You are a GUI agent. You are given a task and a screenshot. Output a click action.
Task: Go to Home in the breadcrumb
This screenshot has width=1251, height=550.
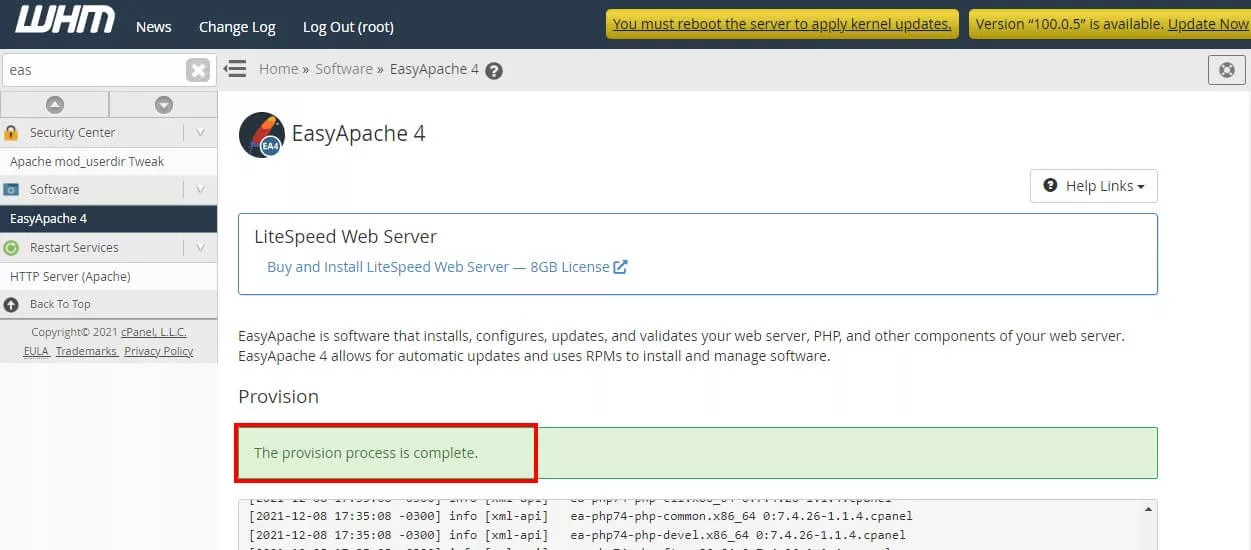pyautogui.click(x=278, y=69)
